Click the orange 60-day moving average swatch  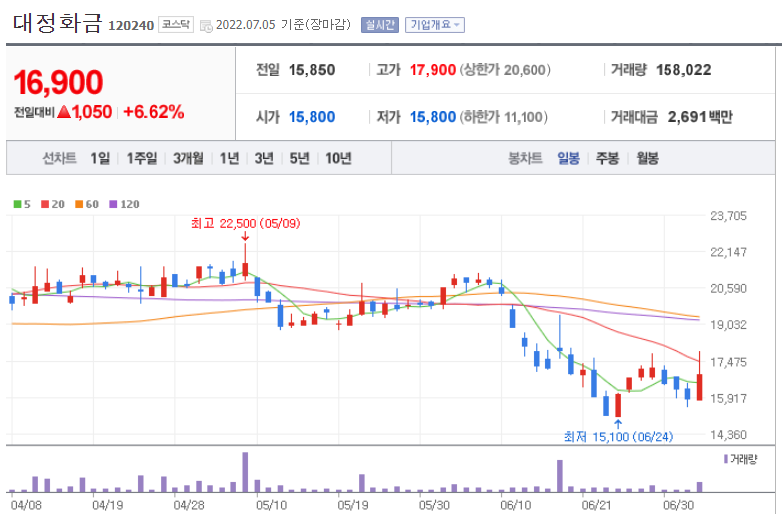(x=79, y=204)
